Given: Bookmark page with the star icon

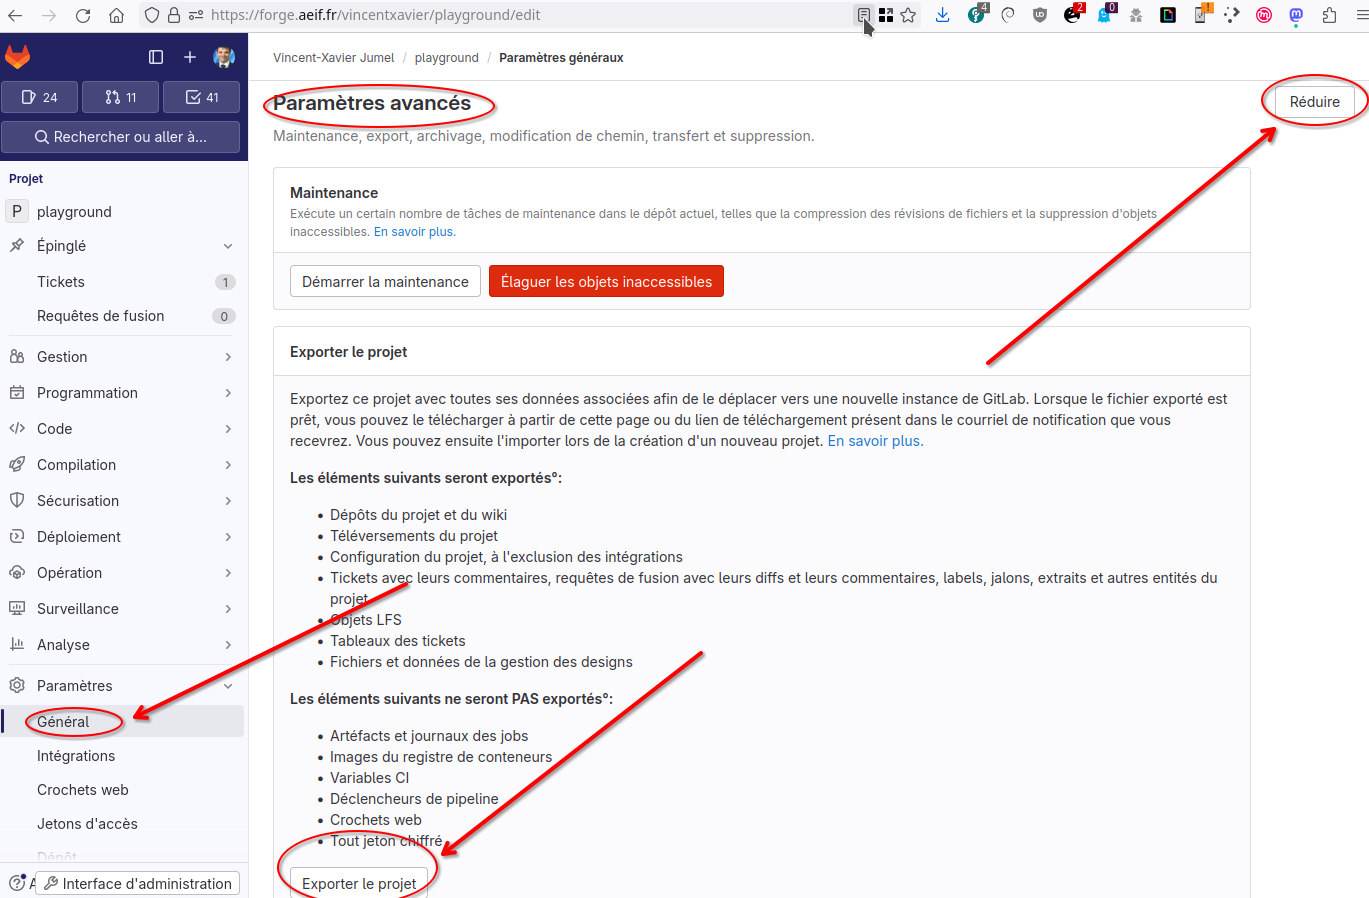Looking at the screenshot, I should click(x=908, y=15).
